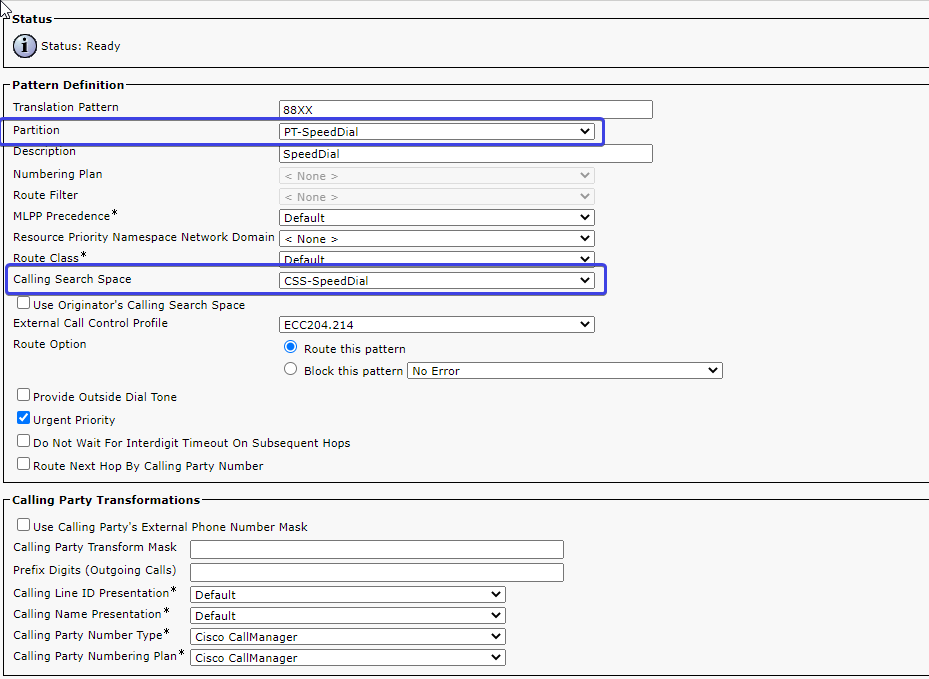Enable Route Next Hop By Calling Party Number
Image resolution: width=929 pixels, height=679 pixels.
pyautogui.click(x=24, y=465)
